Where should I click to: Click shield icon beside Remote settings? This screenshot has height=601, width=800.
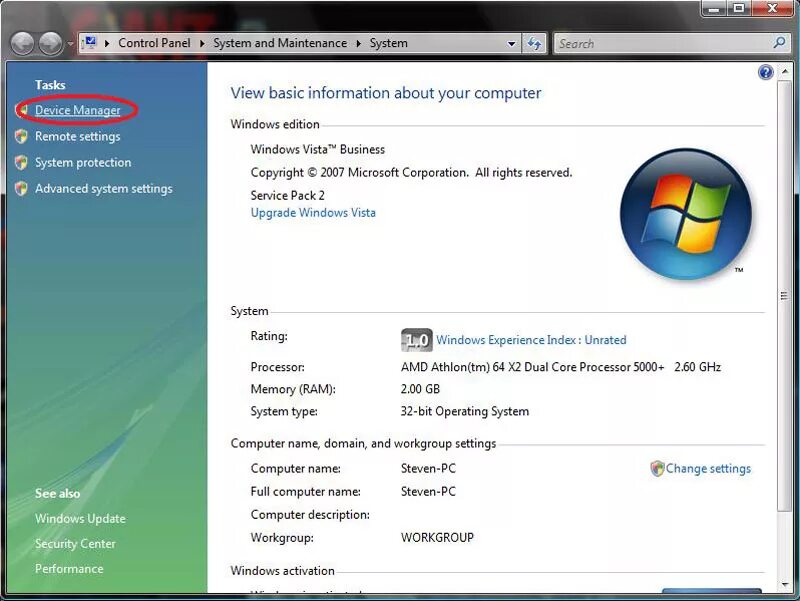[x=21, y=136]
